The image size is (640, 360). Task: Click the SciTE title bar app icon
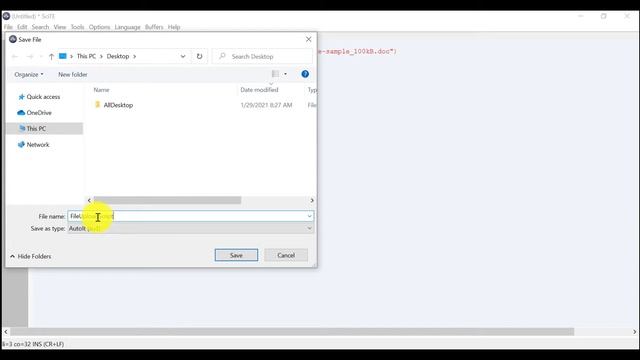pos(6,16)
